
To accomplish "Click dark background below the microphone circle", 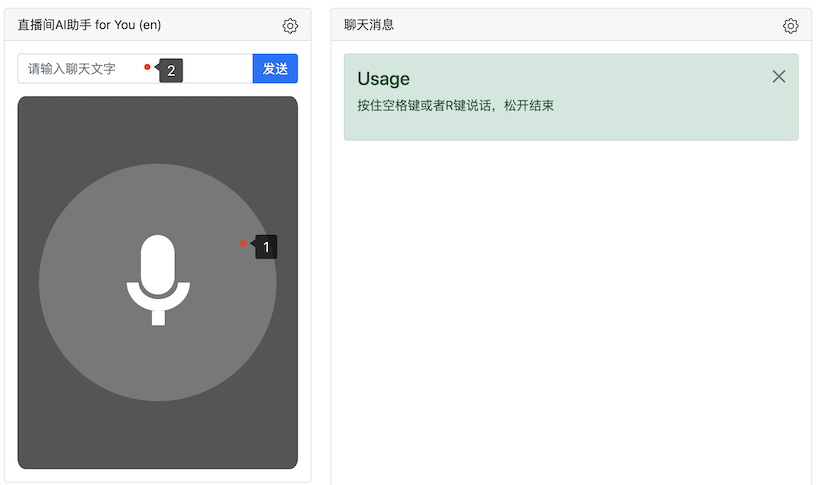I will point(158,436).
